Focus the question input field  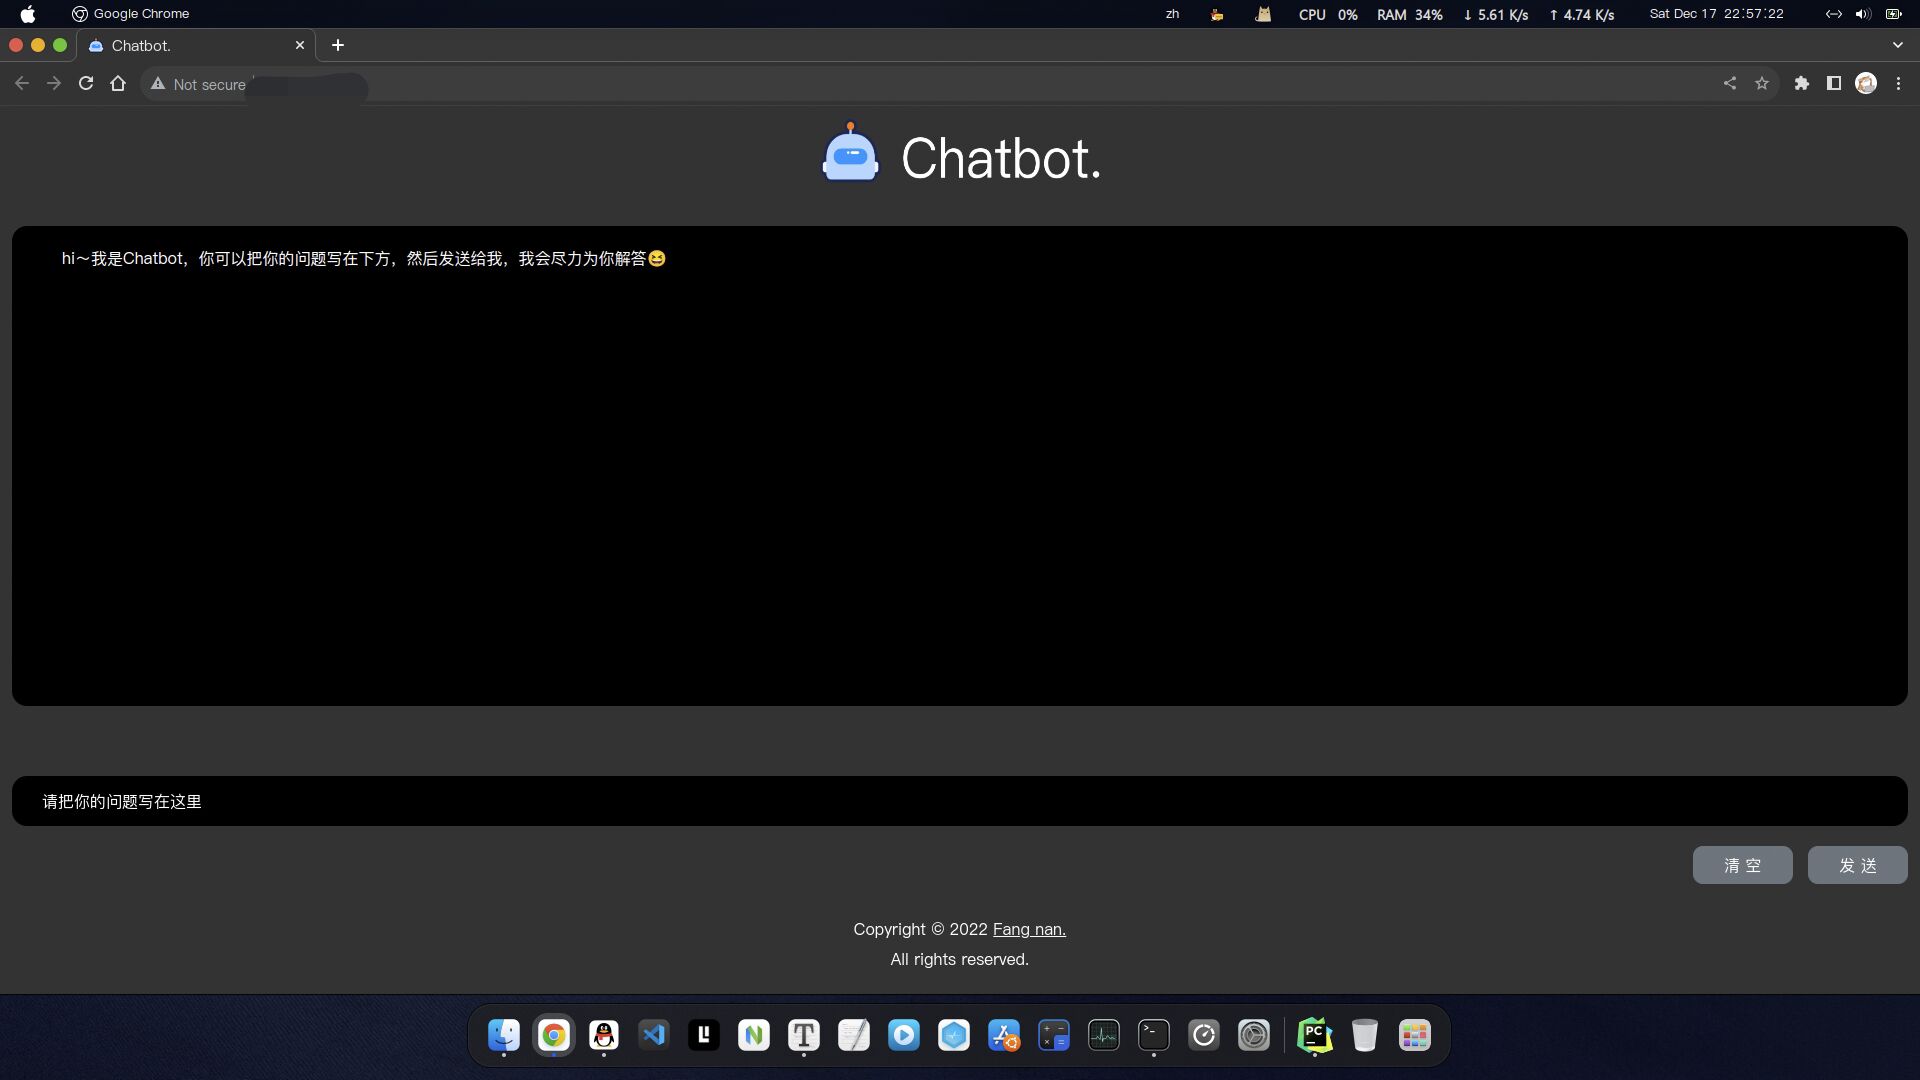(958, 801)
